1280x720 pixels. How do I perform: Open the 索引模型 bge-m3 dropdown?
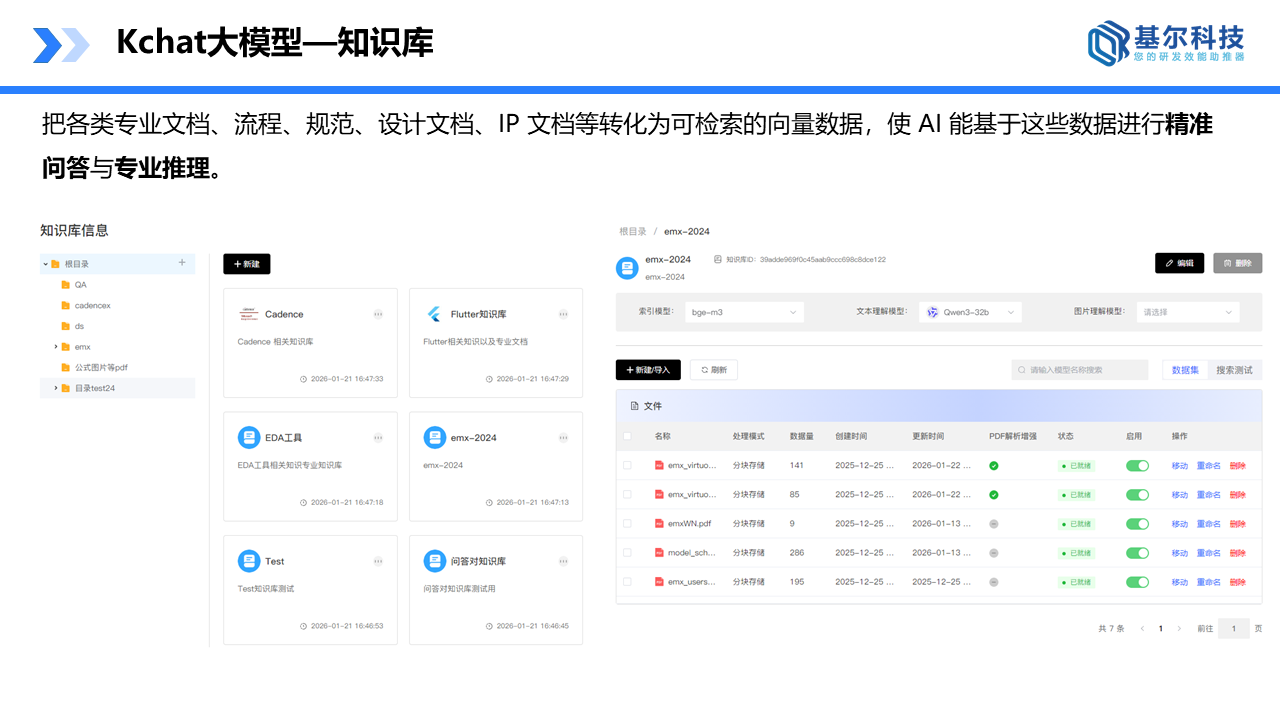pyautogui.click(x=745, y=312)
